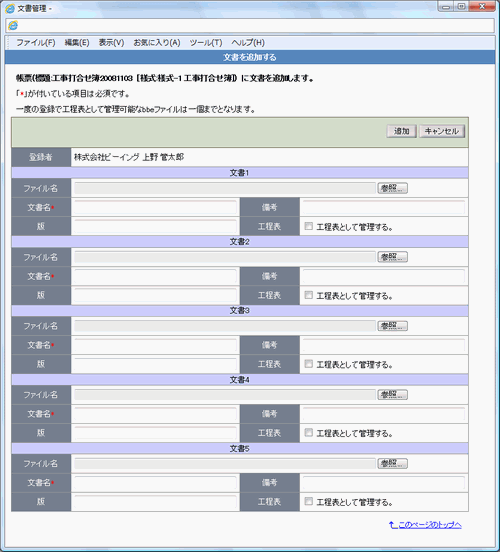Click the Internet Explorer icon in the address bar

coord(13,25)
